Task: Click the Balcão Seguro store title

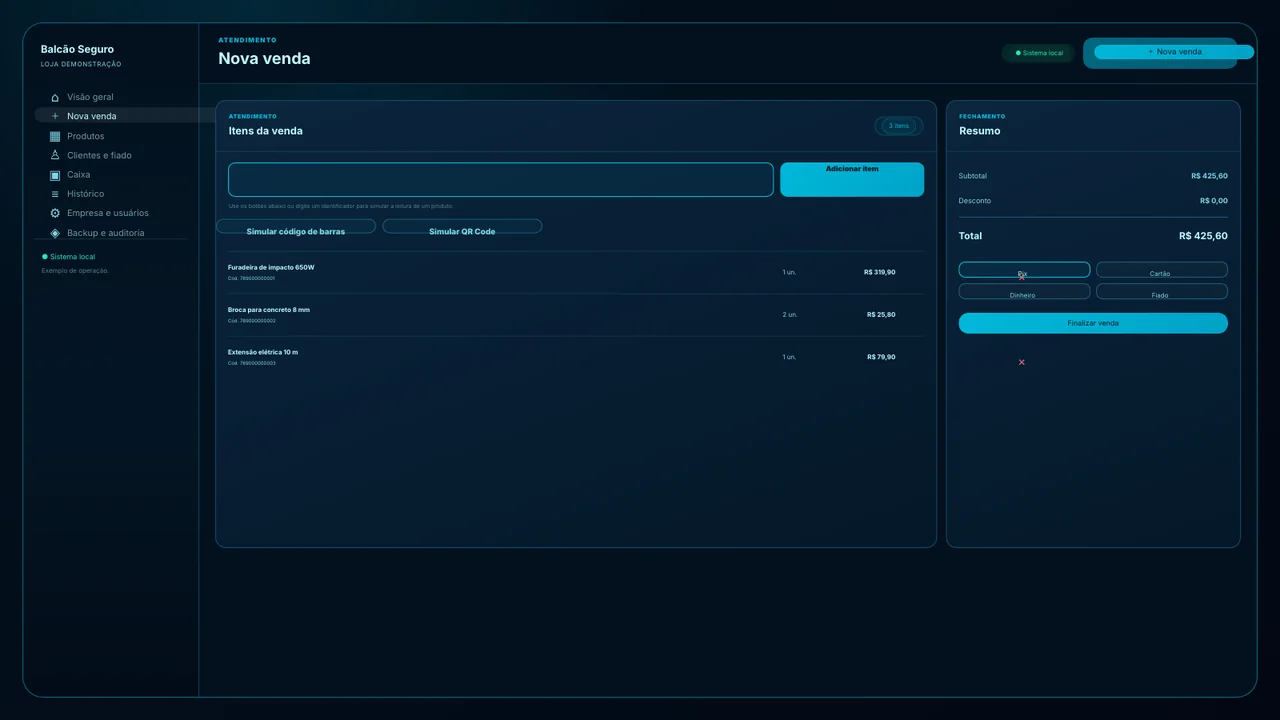Action: point(77,49)
